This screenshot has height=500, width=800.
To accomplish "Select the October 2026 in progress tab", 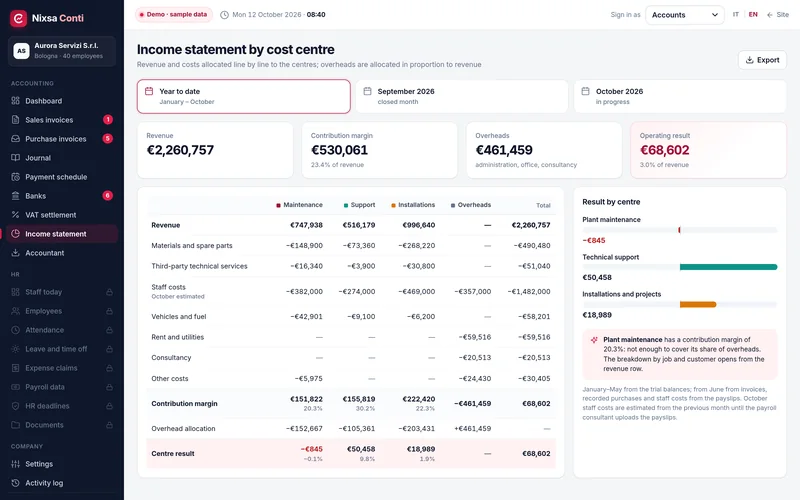I will pyautogui.click(x=680, y=96).
